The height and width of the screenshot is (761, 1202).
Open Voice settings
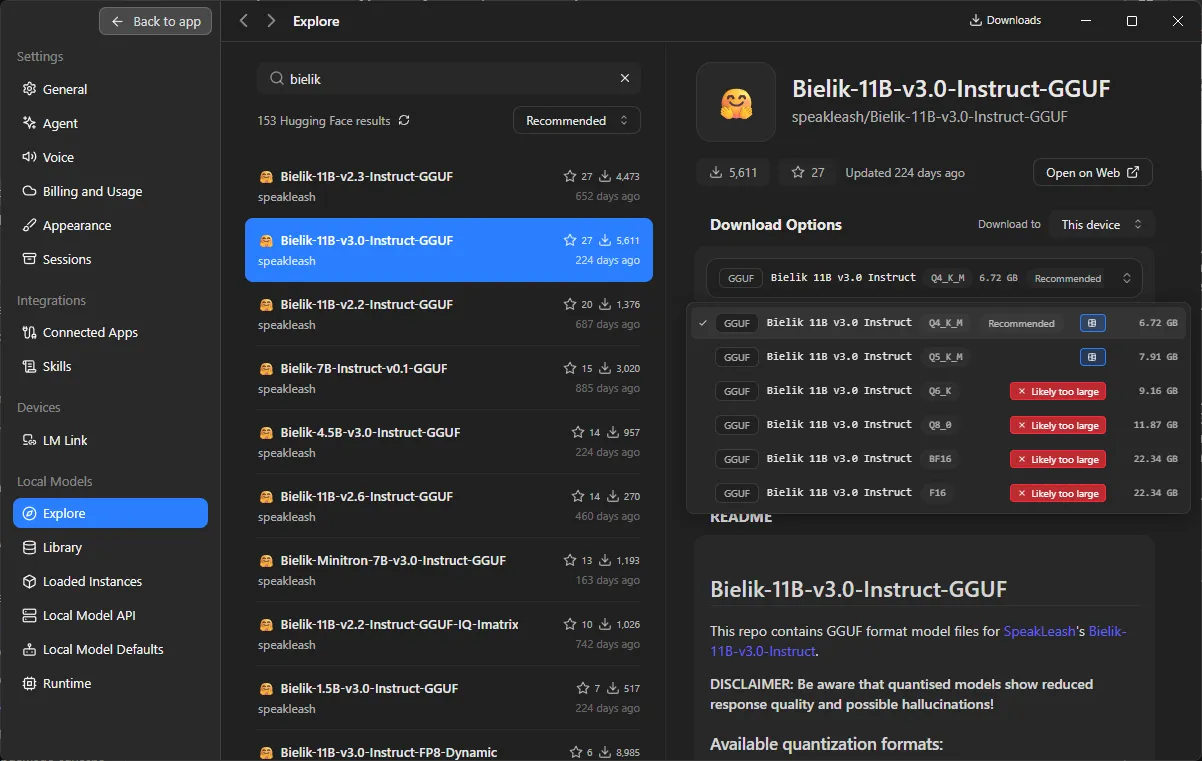(x=110, y=157)
